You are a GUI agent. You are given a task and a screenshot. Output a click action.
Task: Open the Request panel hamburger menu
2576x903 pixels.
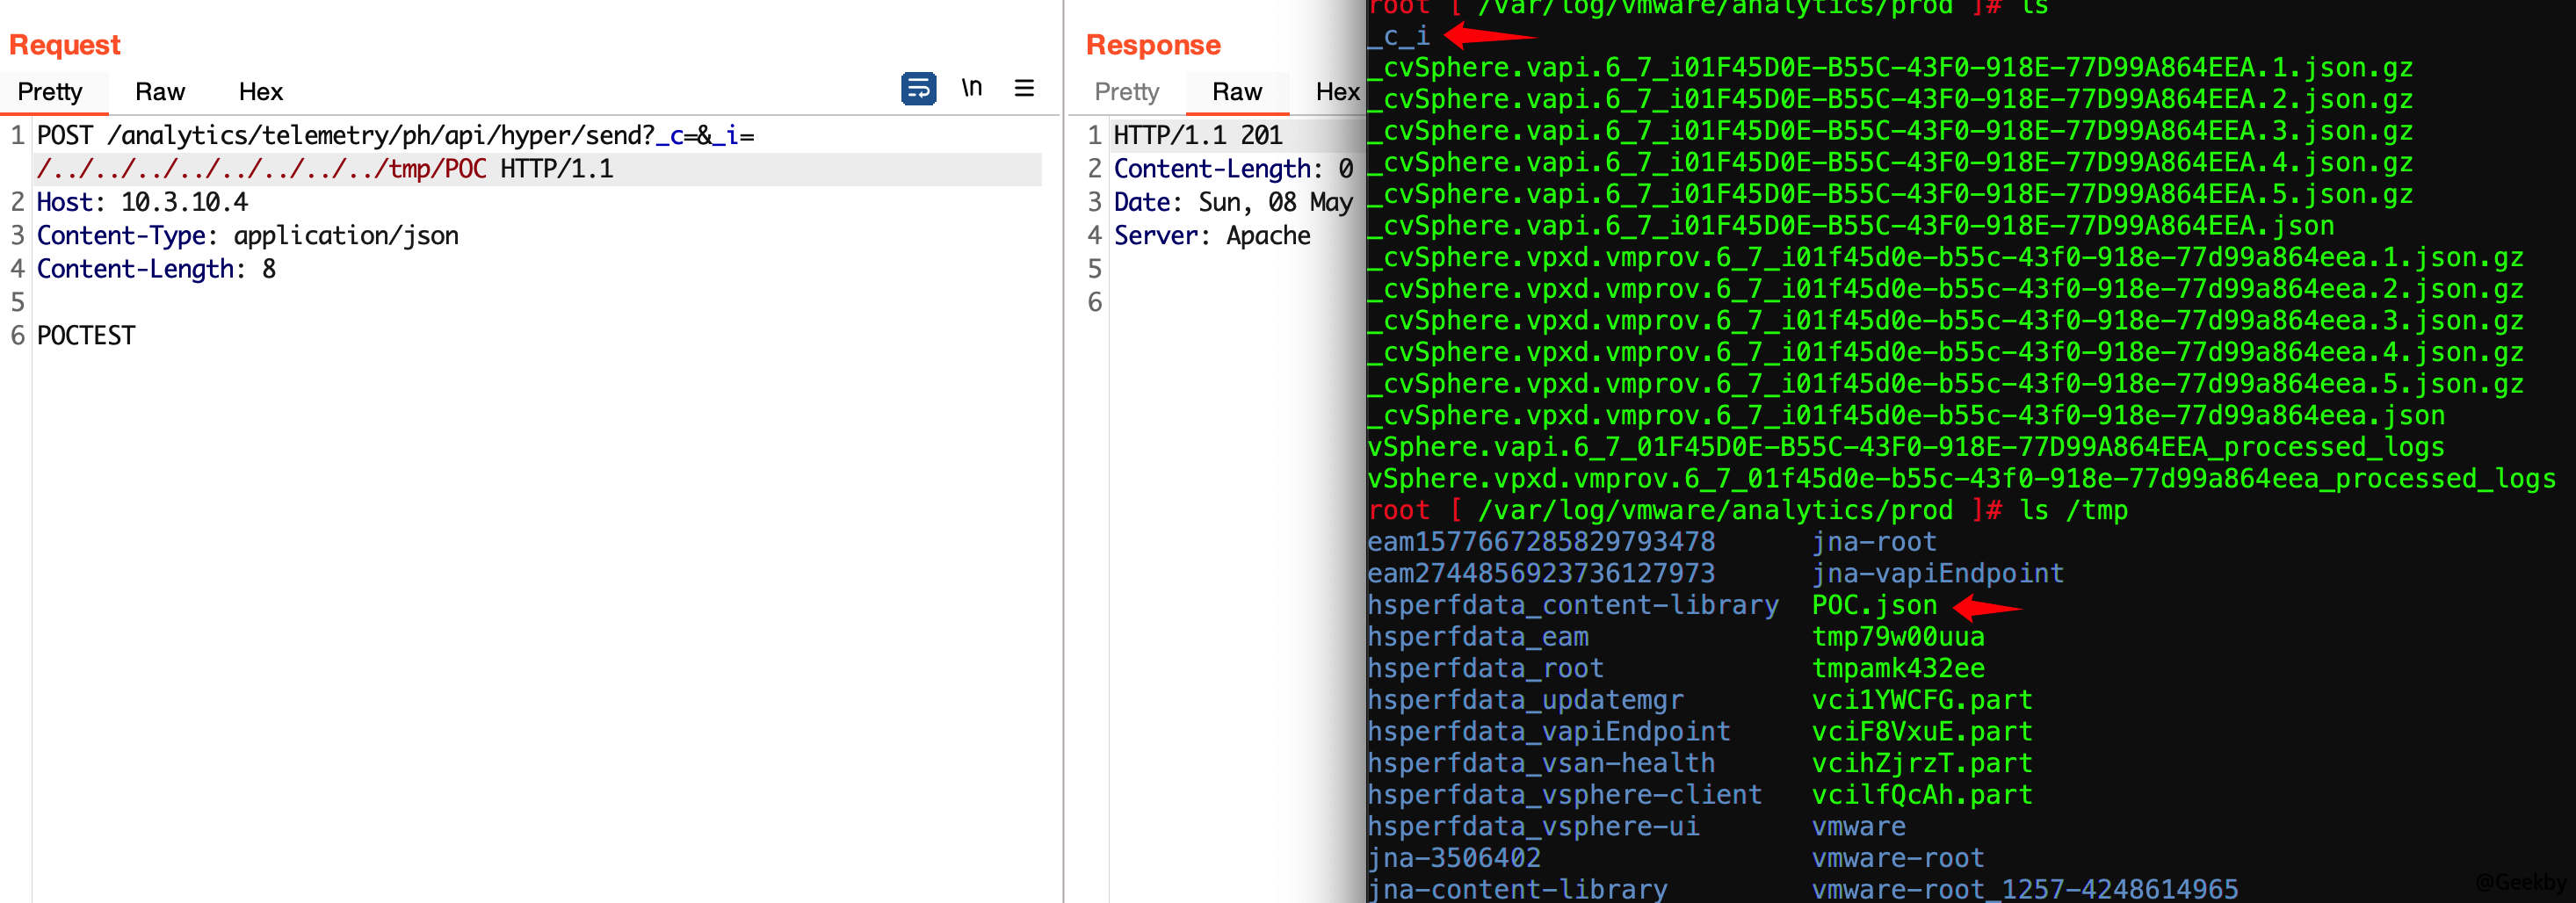1023,88
